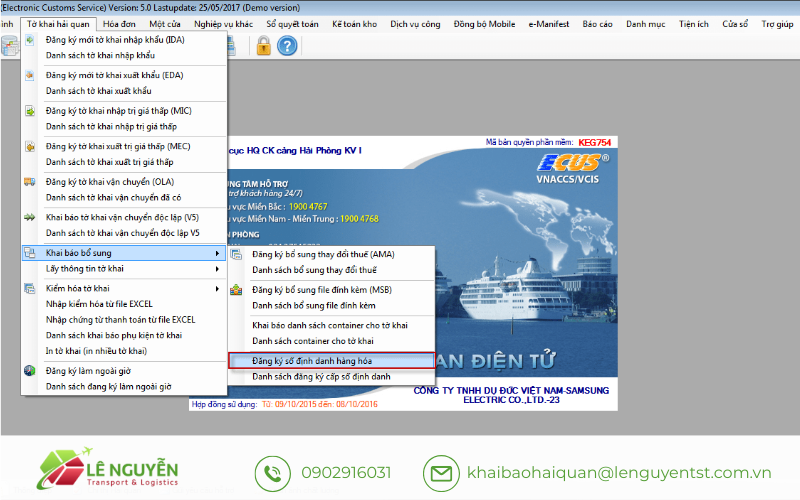Image resolution: width=800 pixels, height=500 pixels.
Task: Expand the Kiểm hóa tờ khai submenu arrow
Action: [x=217, y=289]
